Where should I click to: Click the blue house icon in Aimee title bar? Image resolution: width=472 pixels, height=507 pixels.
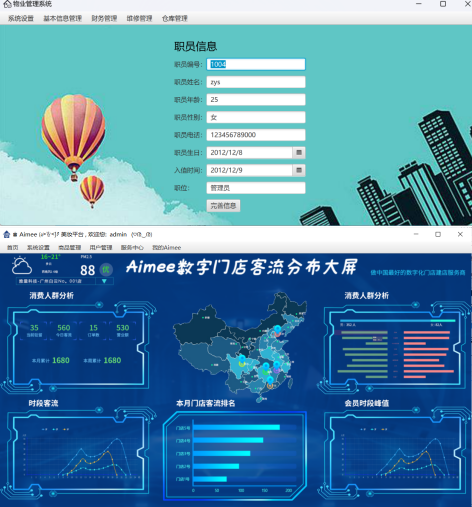coord(7,234)
